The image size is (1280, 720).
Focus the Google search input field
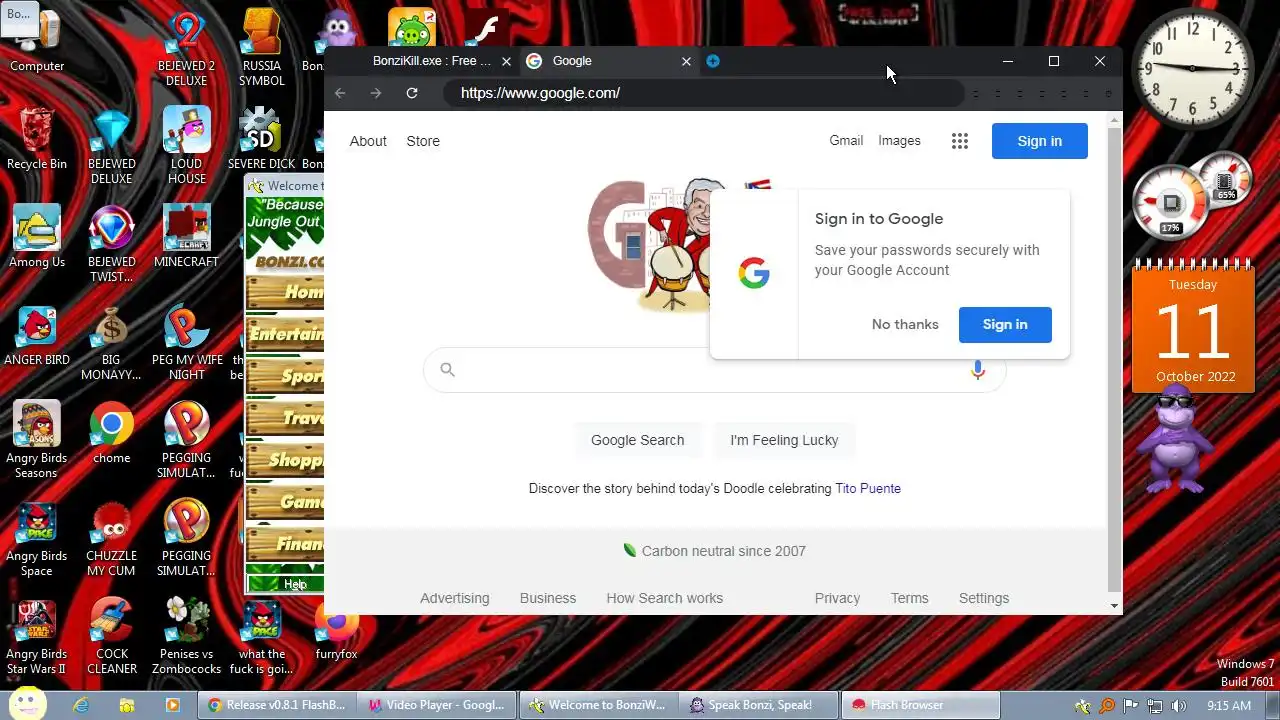pos(714,370)
